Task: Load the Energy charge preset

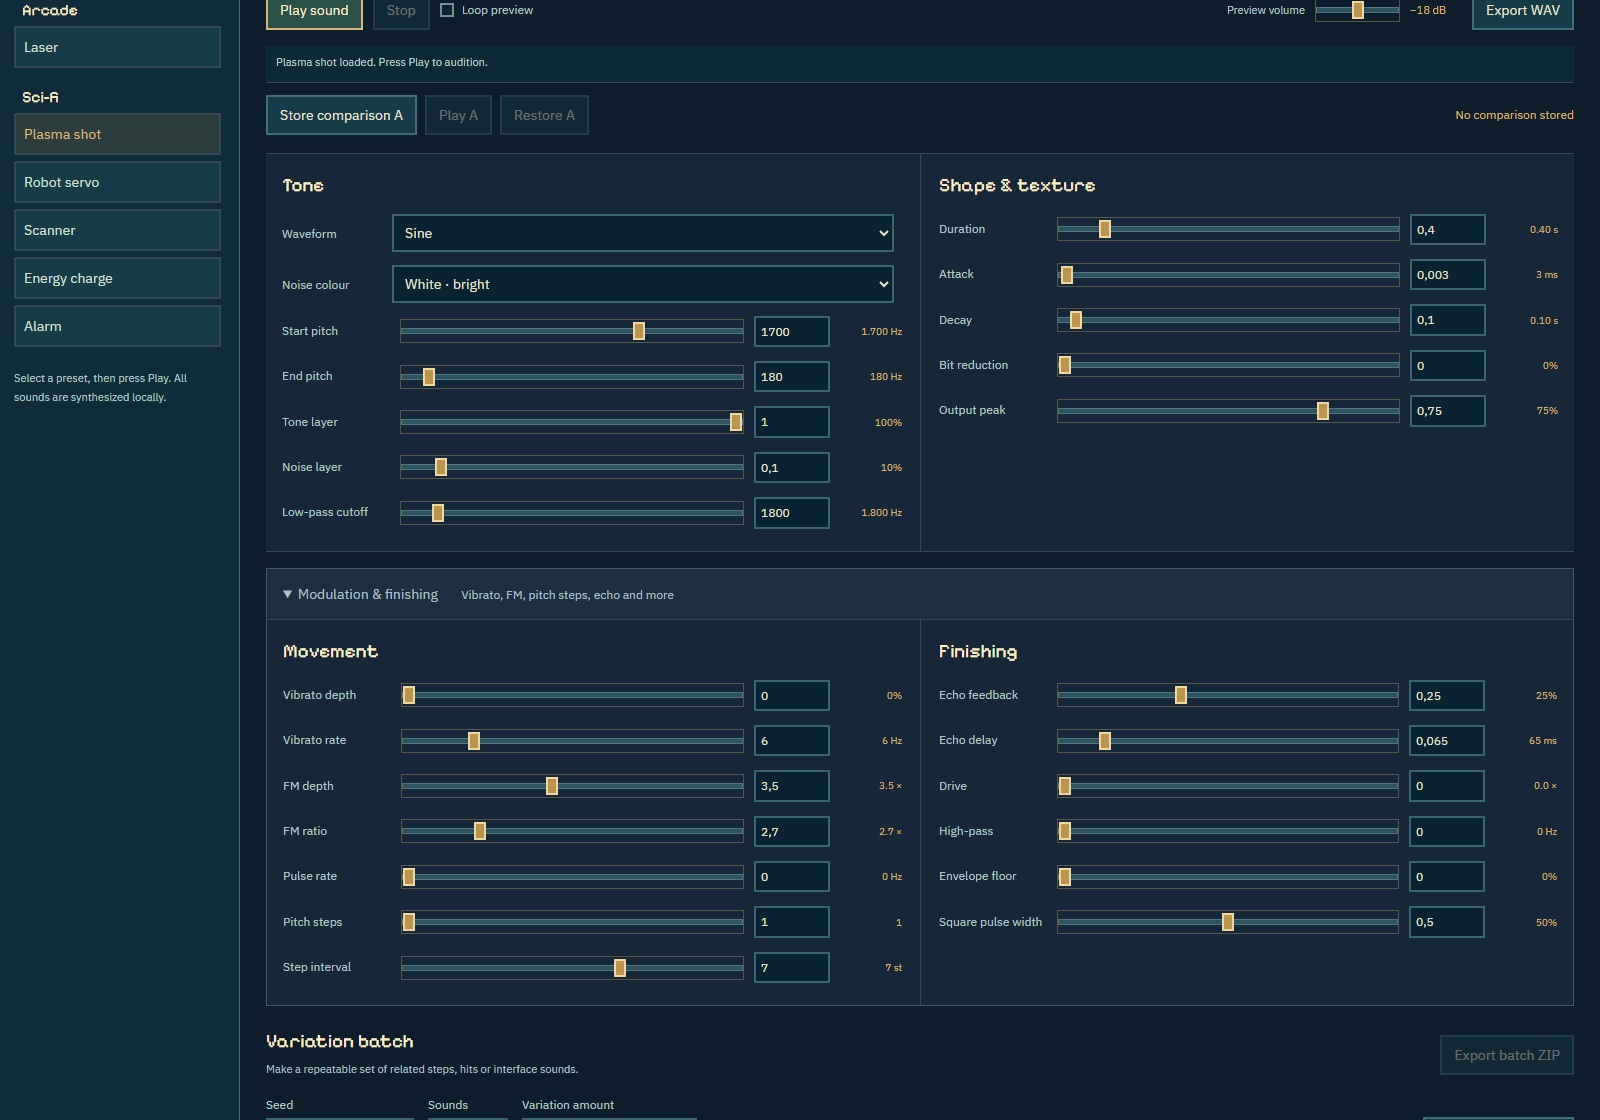Action: 117,278
